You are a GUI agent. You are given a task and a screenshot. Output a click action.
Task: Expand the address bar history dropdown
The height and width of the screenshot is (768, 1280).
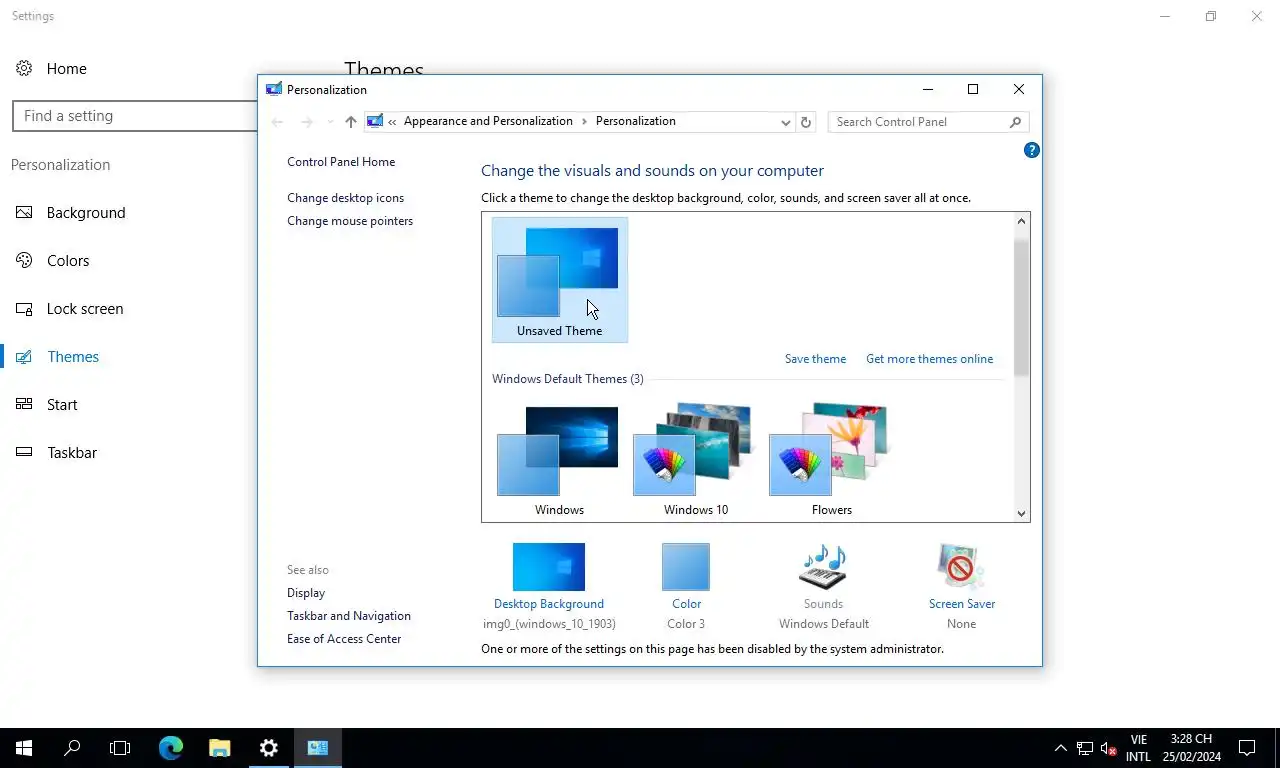[785, 122]
